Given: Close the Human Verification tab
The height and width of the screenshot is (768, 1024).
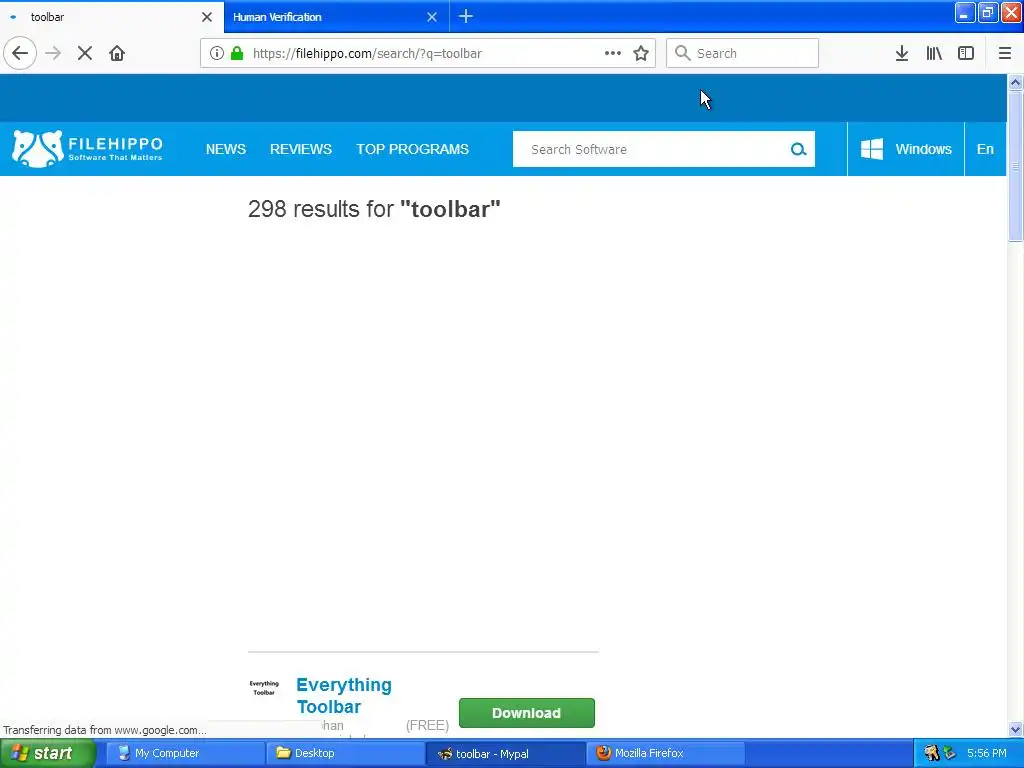Looking at the screenshot, I should click(x=432, y=16).
